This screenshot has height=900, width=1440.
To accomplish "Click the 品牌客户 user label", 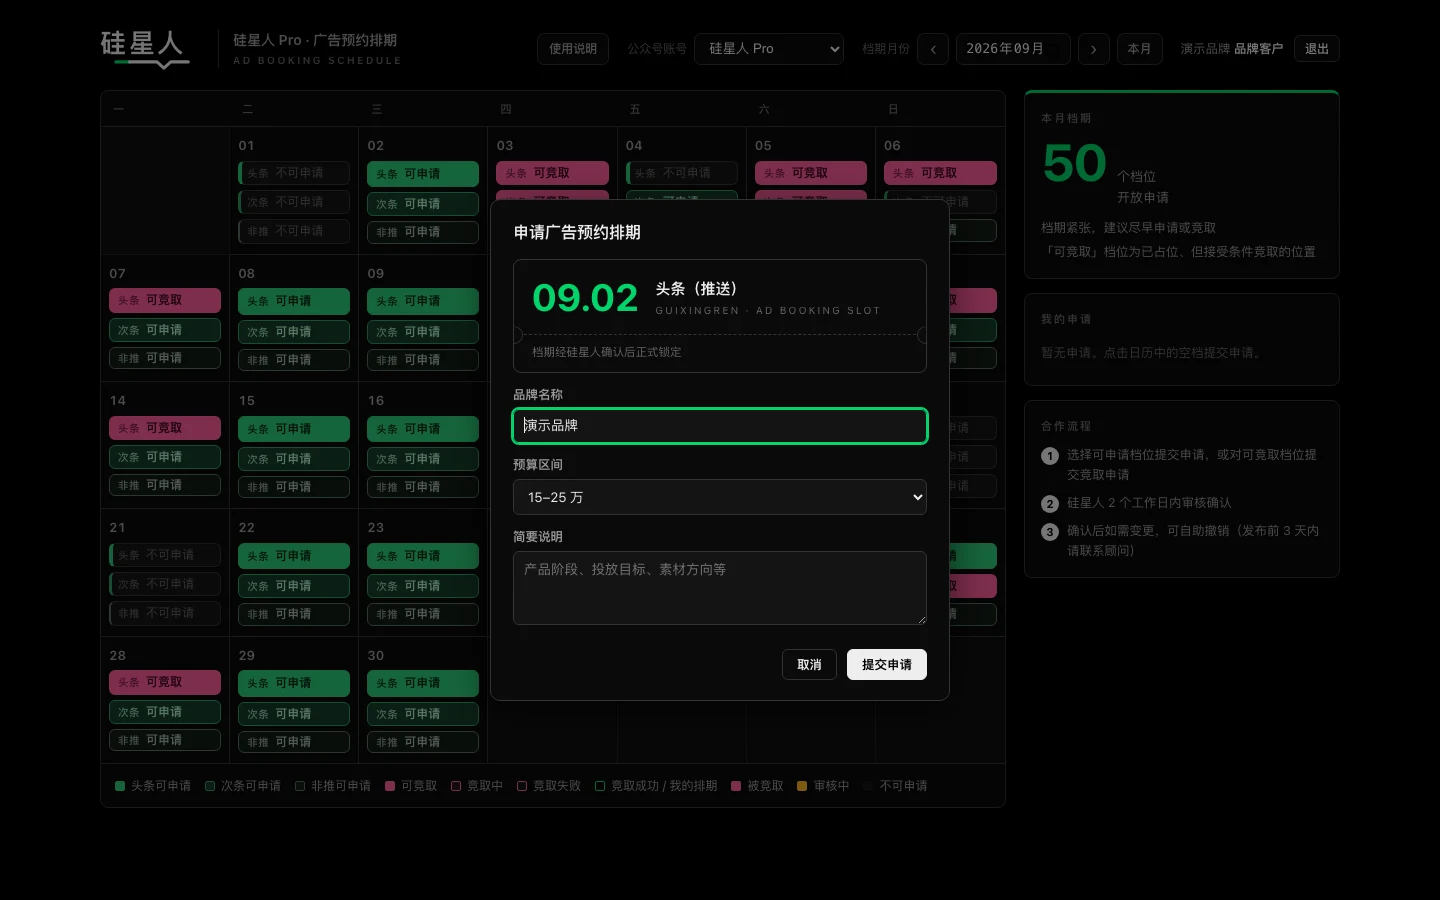I will tap(1258, 49).
